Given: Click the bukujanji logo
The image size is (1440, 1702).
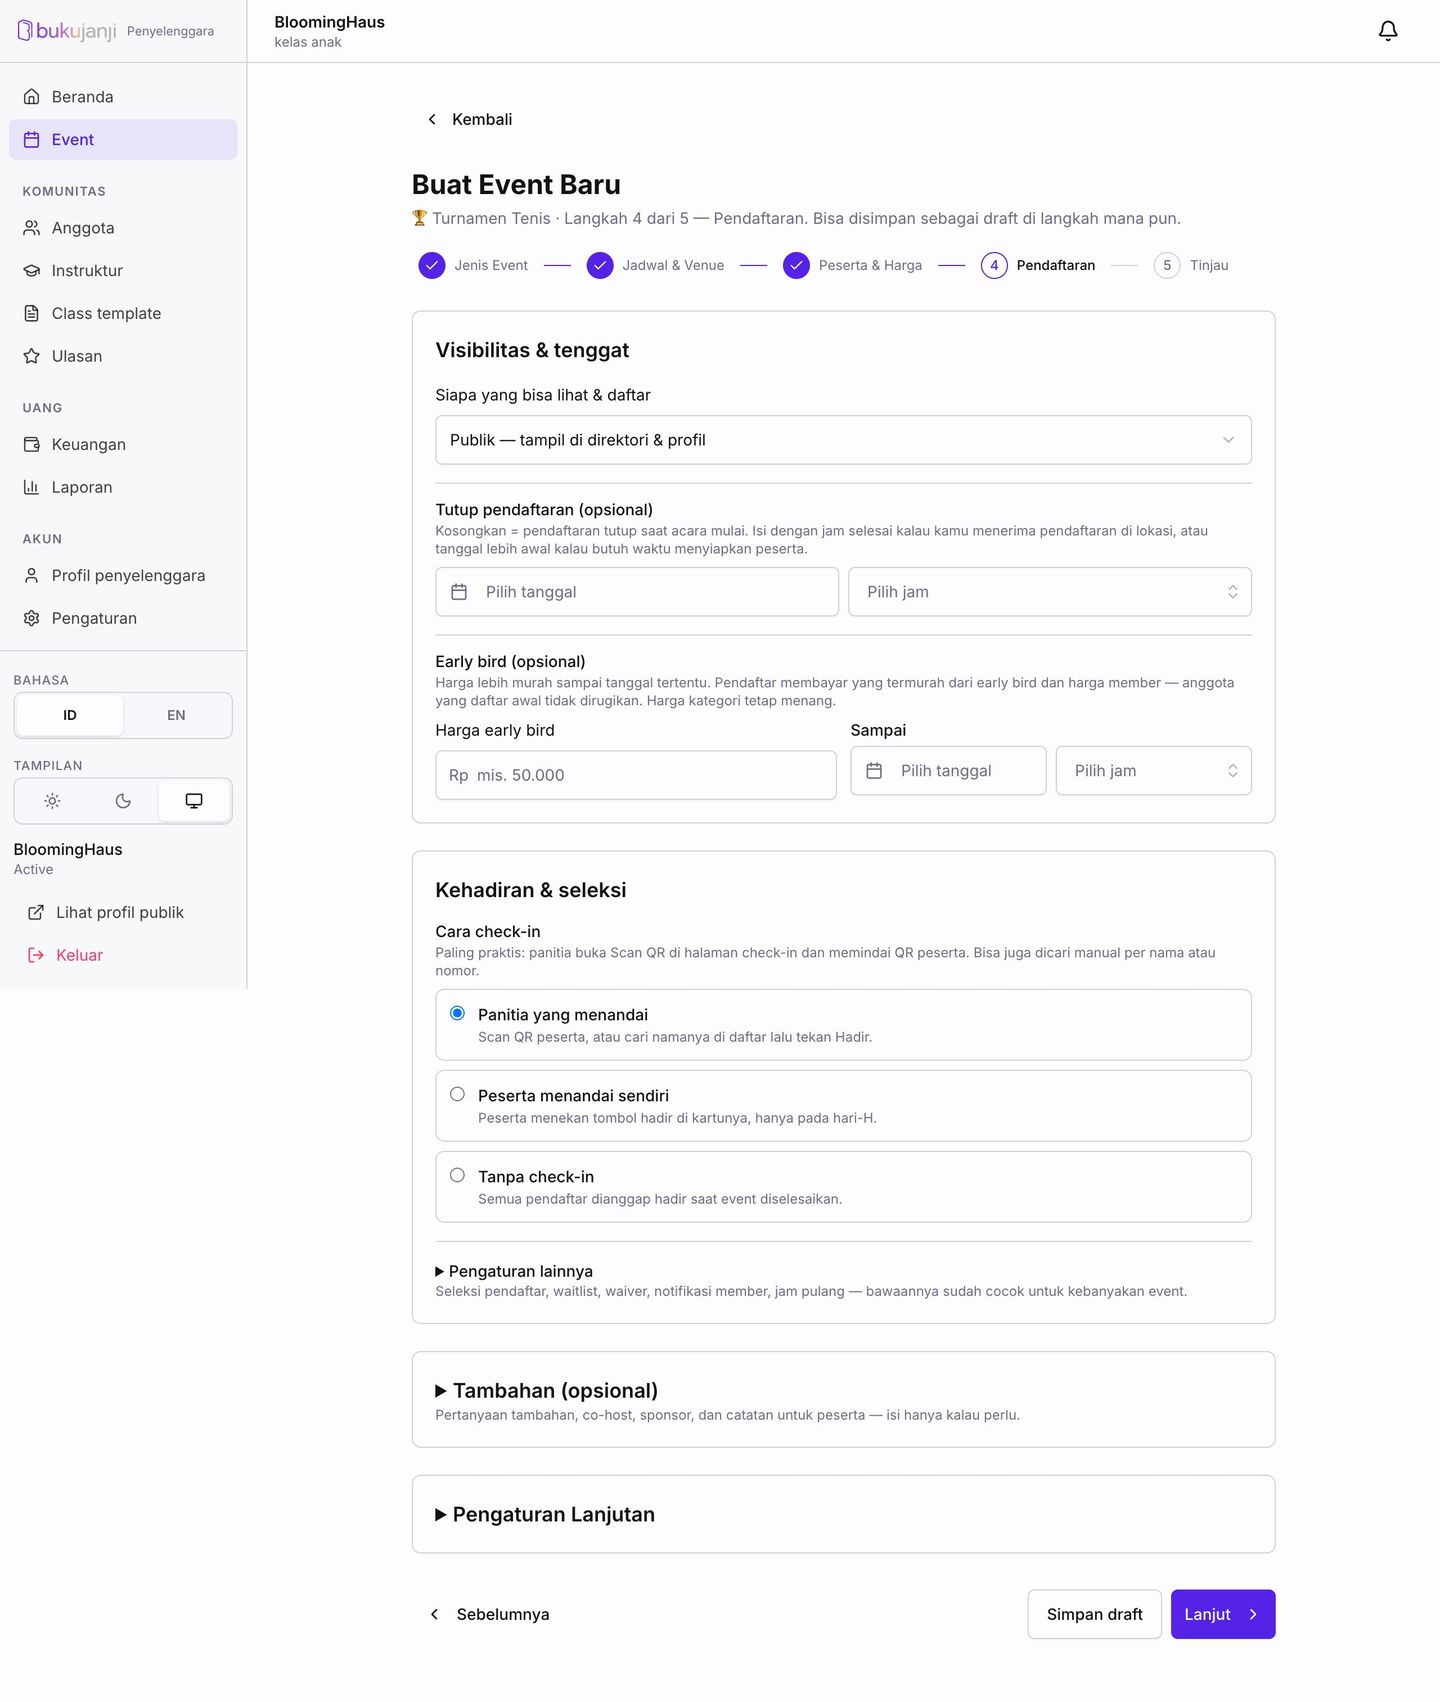Looking at the screenshot, I should 67,31.
